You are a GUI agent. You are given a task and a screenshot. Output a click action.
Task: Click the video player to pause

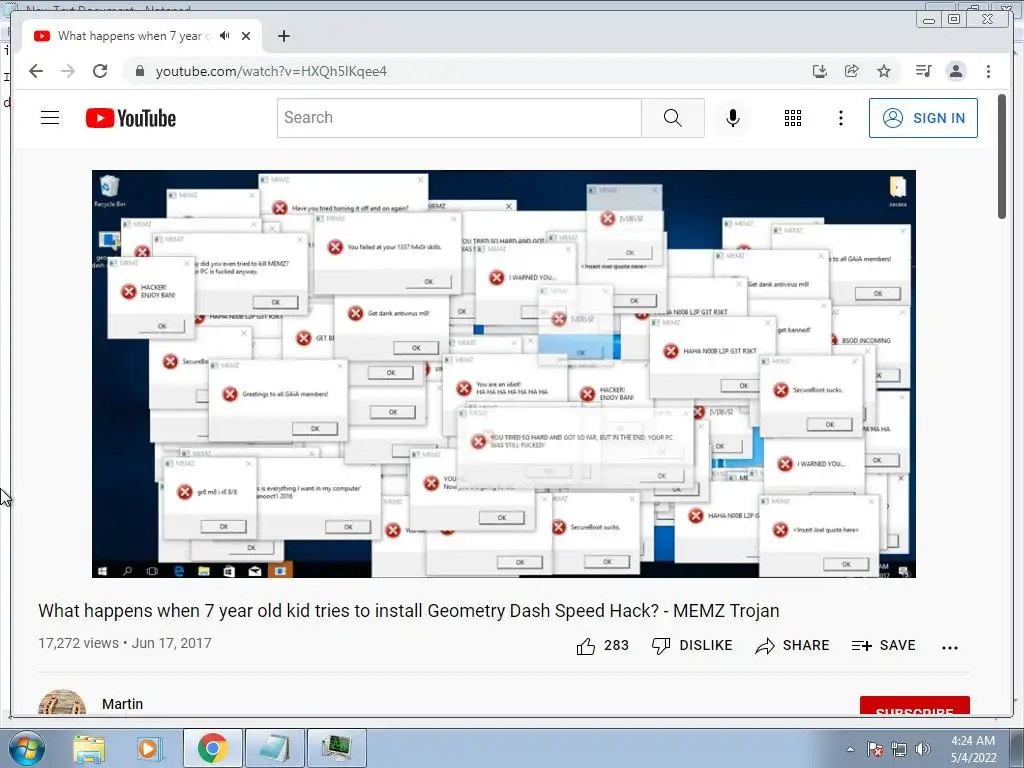504,374
